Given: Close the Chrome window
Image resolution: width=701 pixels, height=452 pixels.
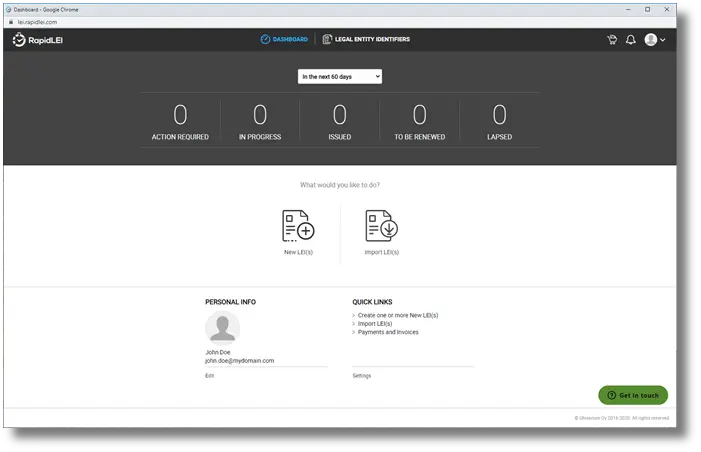Looking at the screenshot, I should pos(667,9).
